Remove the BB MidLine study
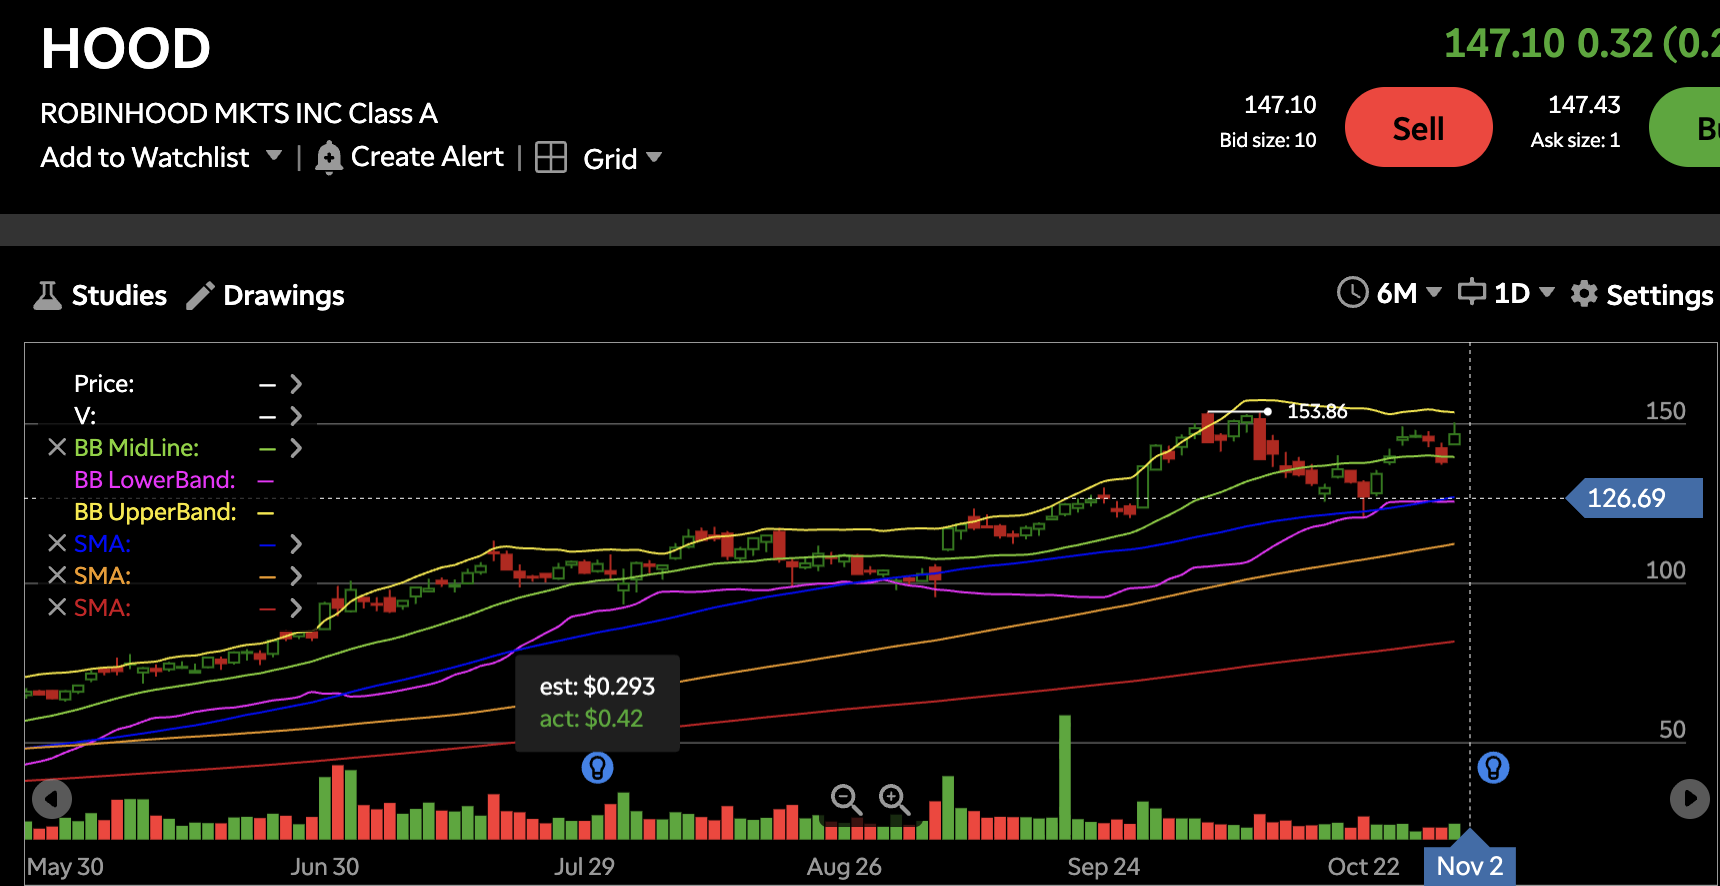Viewport: 1720px width, 886px height. pyautogui.click(x=57, y=448)
